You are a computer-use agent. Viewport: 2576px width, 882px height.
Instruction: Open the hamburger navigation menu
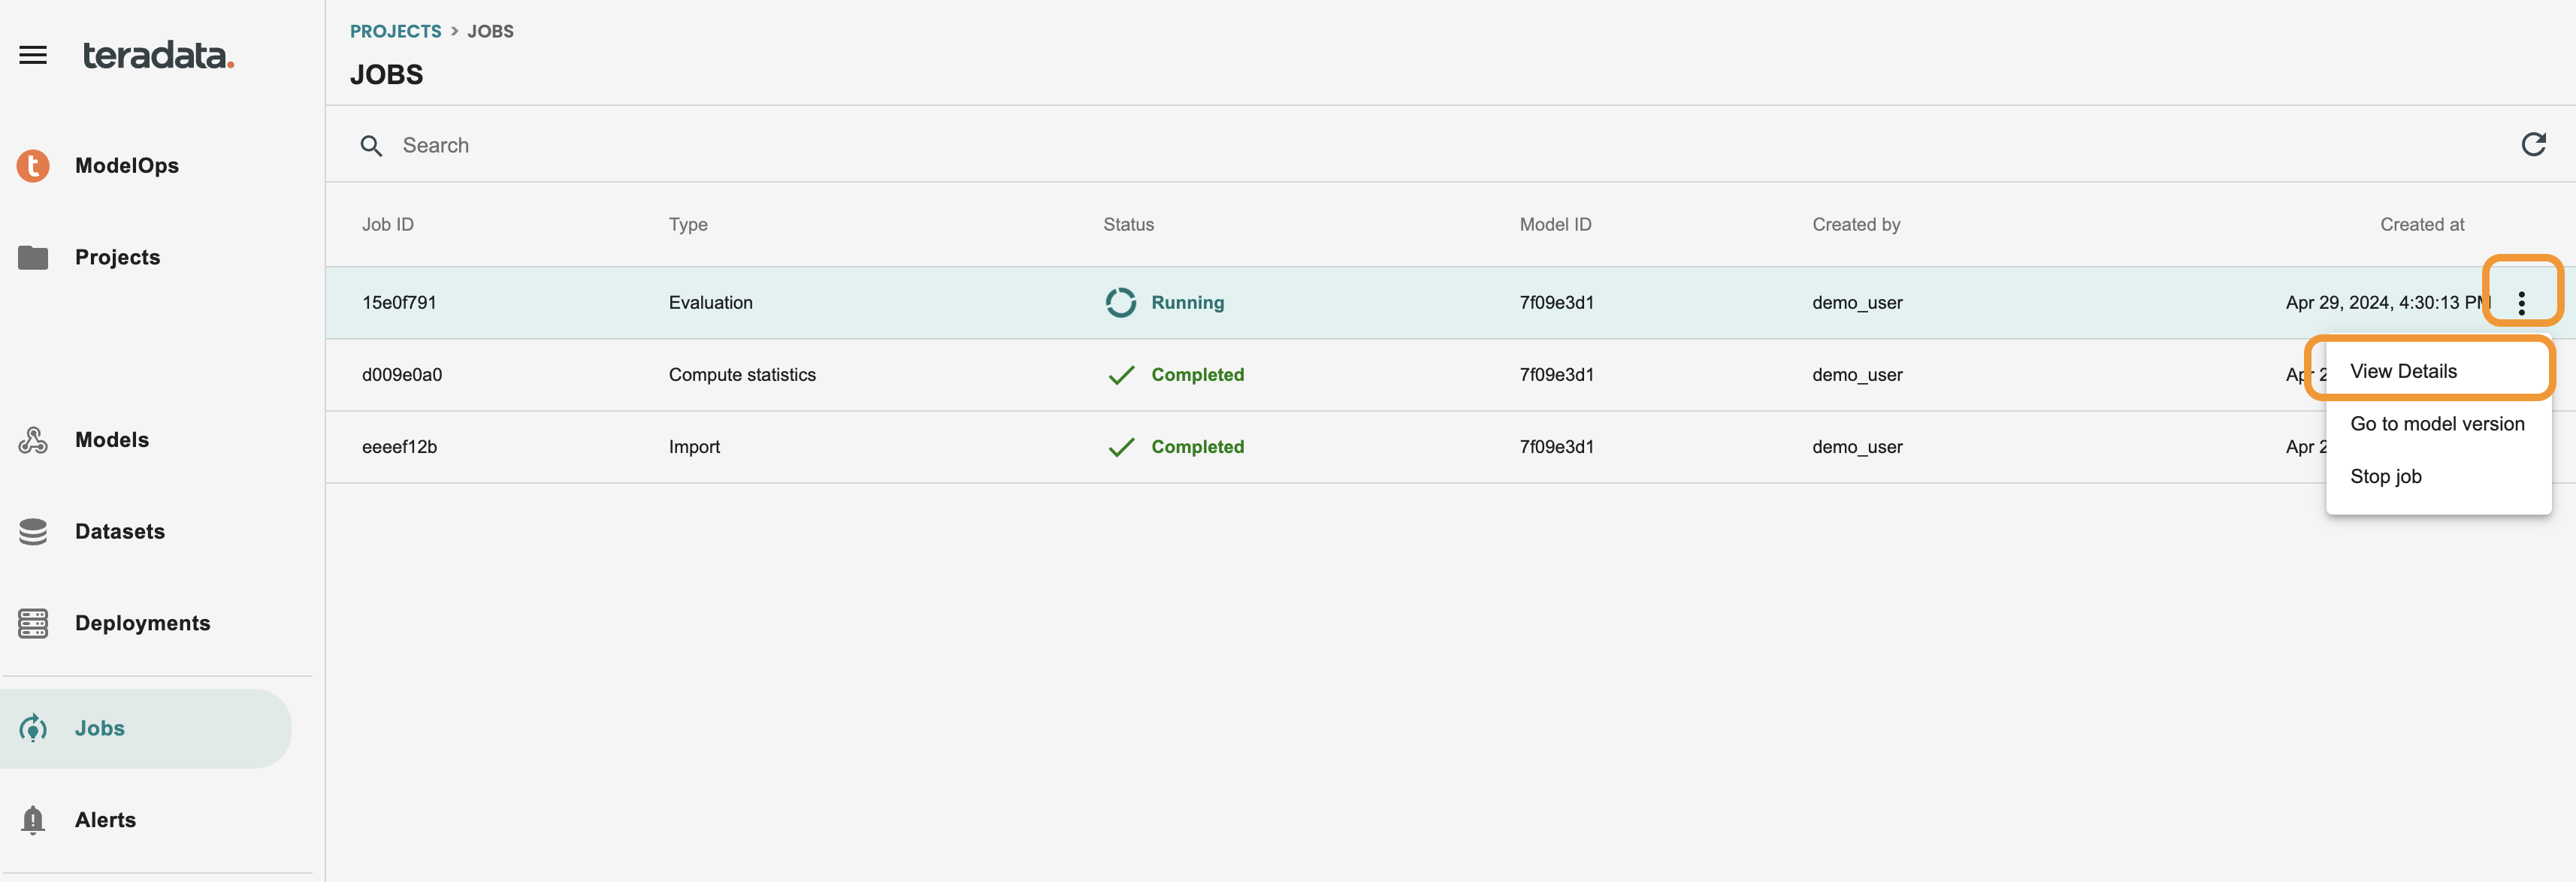tap(33, 55)
